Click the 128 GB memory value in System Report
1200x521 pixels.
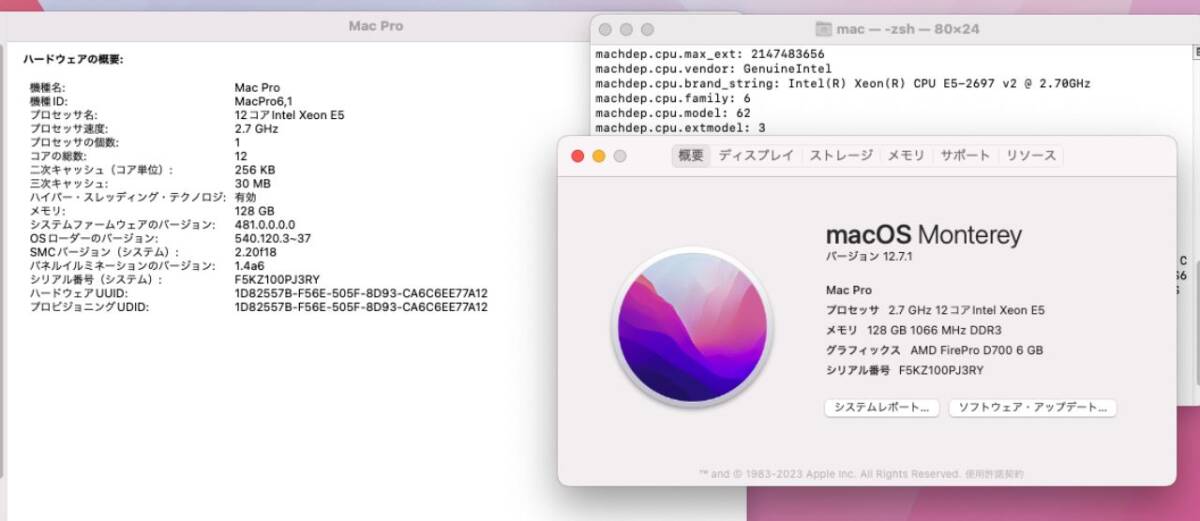pos(254,211)
